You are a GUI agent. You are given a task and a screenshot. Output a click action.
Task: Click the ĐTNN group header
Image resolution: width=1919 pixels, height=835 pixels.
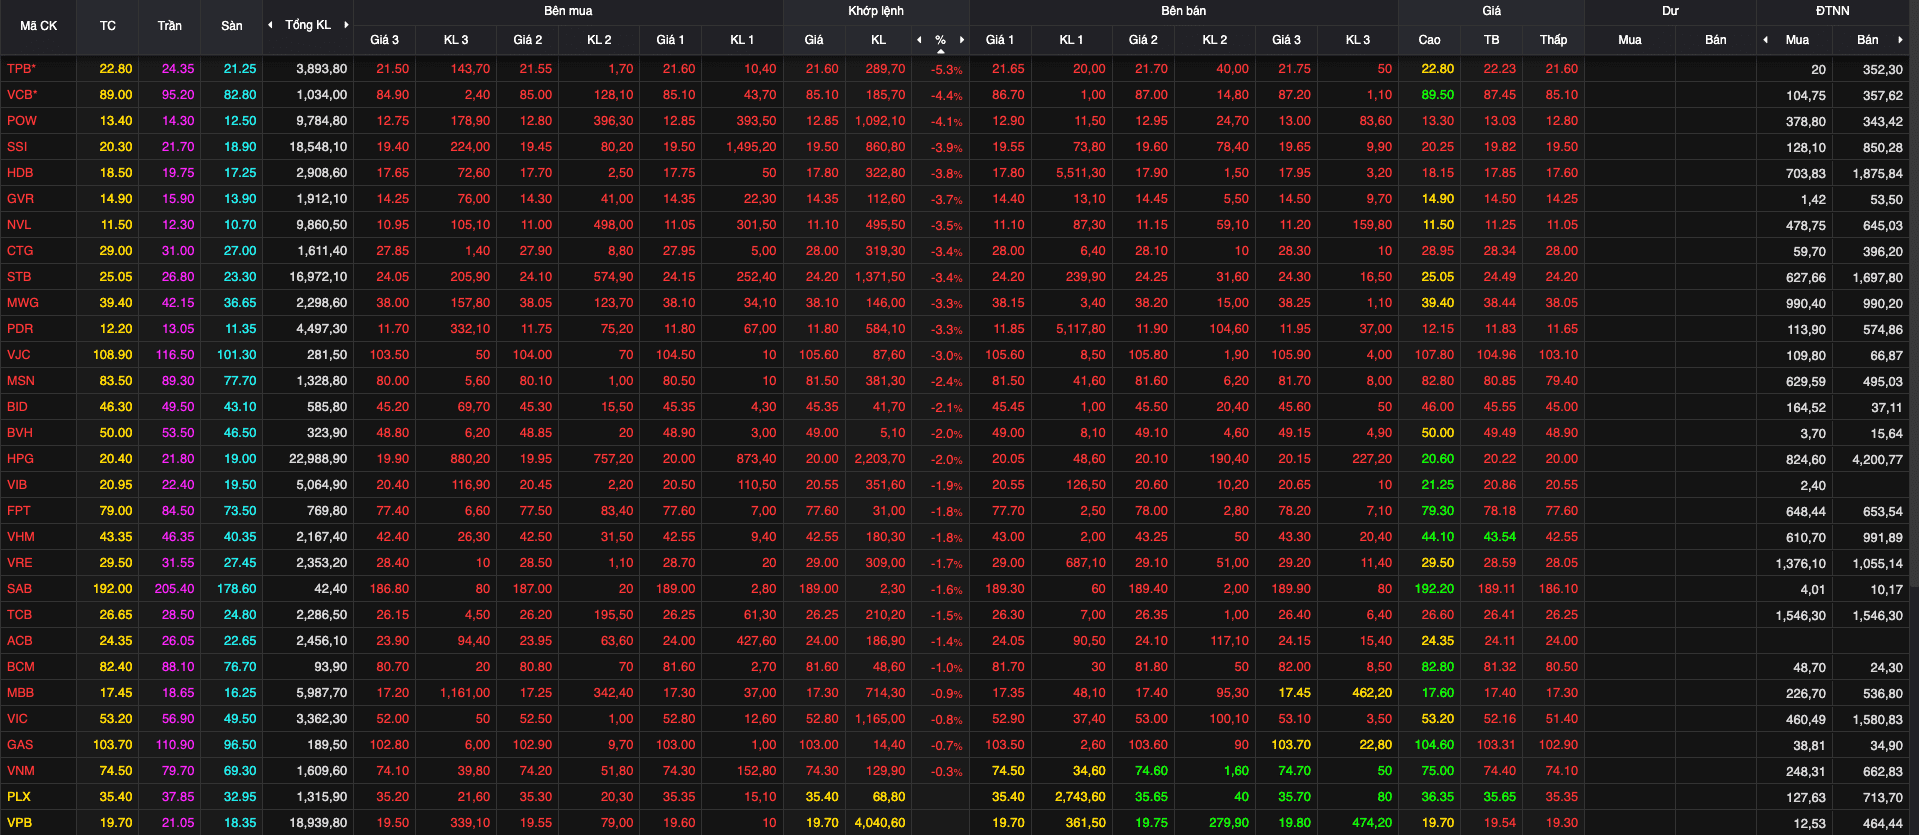(1833, 11)
